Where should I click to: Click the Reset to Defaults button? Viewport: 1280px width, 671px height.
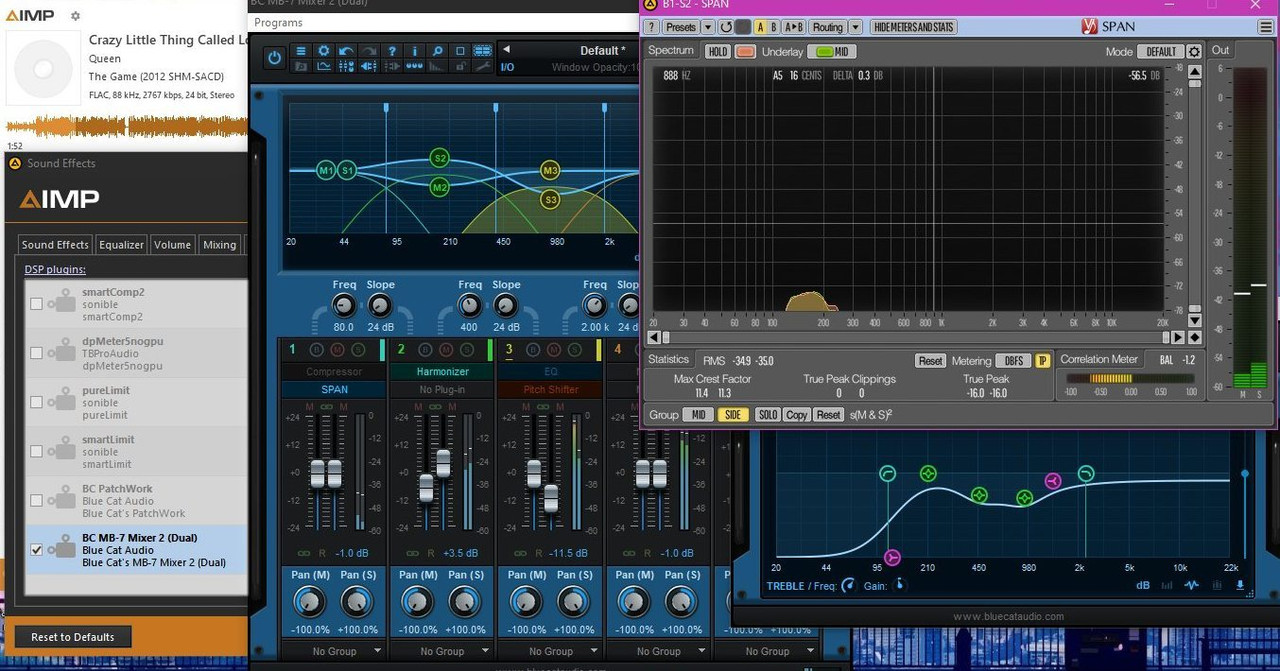(73, 637)
